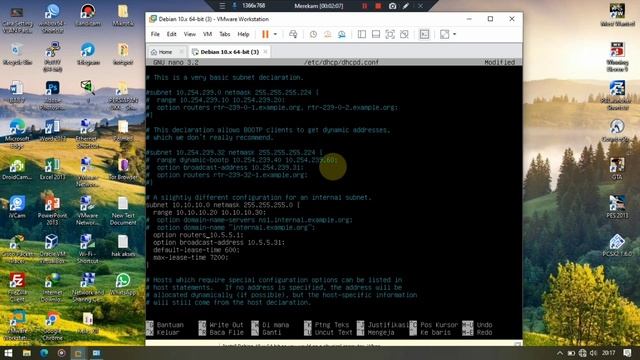This screenshot has width=640, height=360.
Task: Open the Tabs menu
Action: pos(224,34)
